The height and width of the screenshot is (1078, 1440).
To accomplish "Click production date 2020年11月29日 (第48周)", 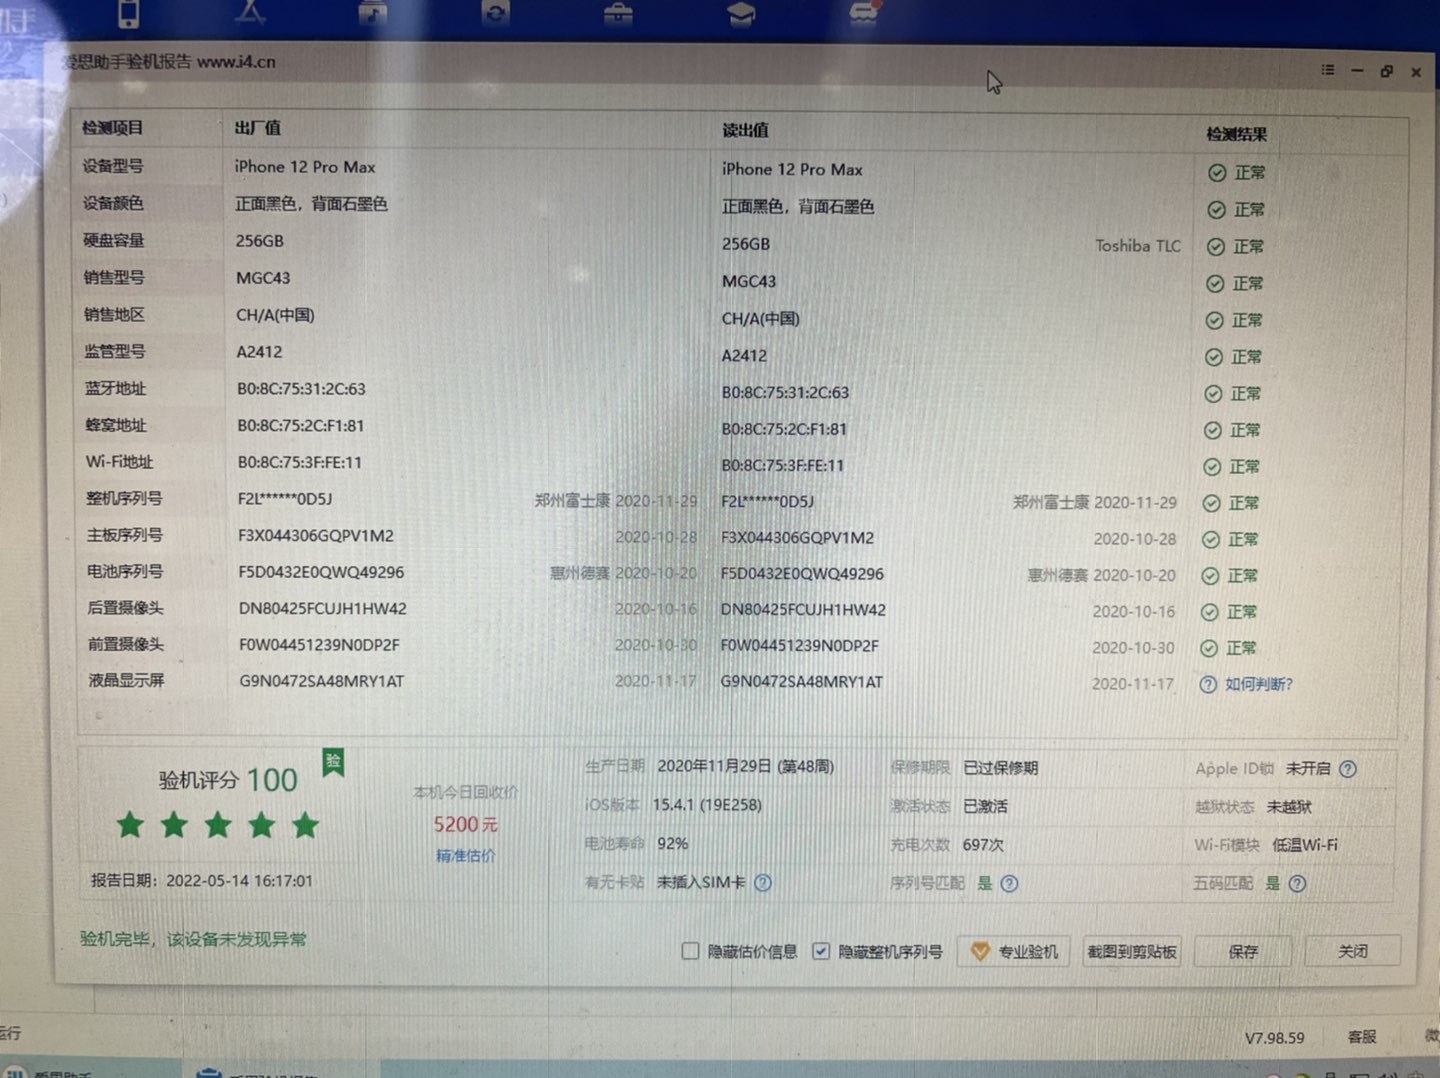I will pos(745,767).
